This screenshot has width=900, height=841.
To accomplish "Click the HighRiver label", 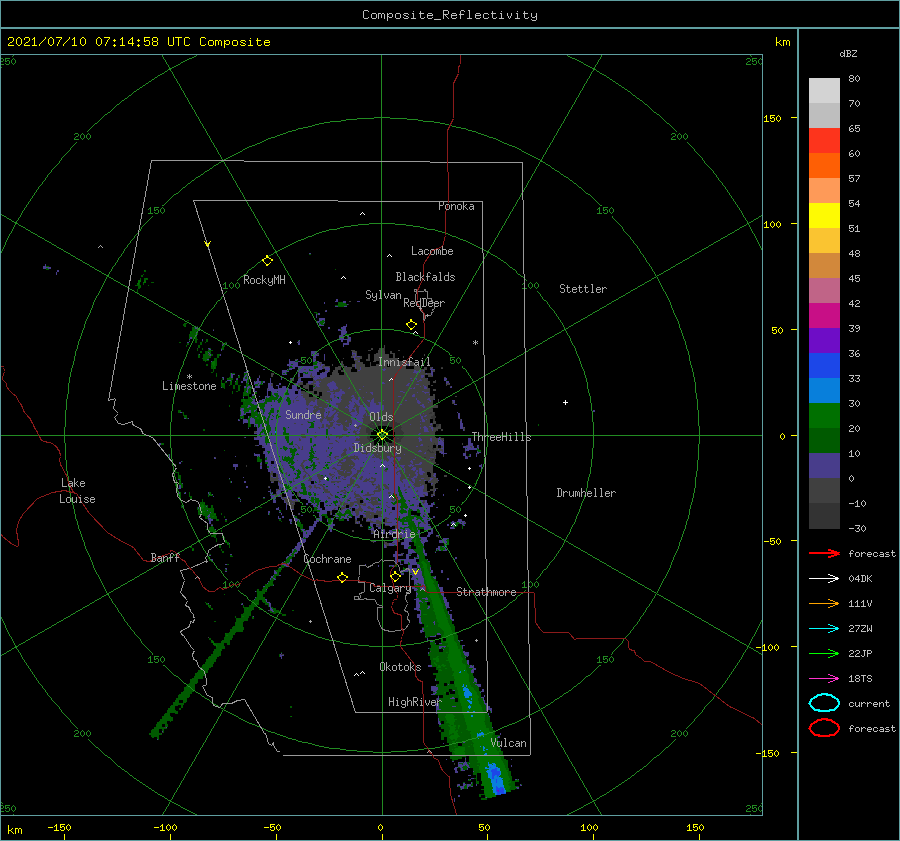I will pos(414,702).
